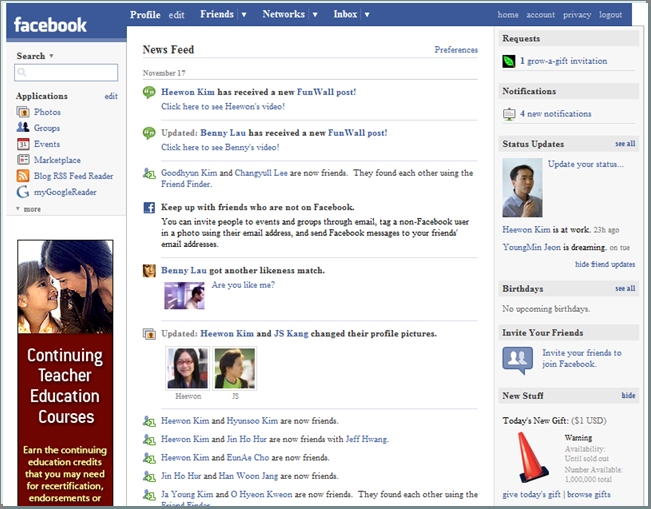Image resolution: width=651 pixels, height=509 pixels.
Task: Click the magnifier icon in search box
Action: pyautogui.click(x=22, y=72)
